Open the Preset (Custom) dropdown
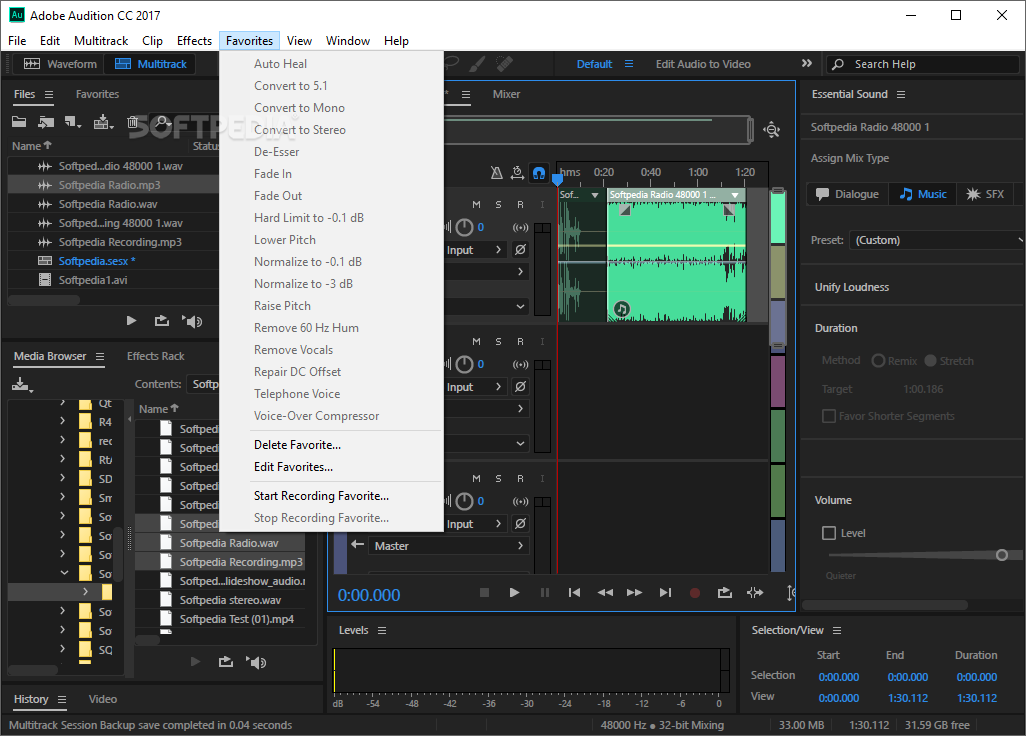 (x=937, y=240)
